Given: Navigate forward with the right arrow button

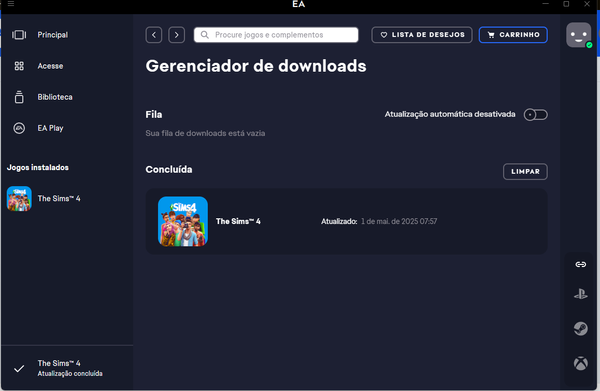Looking at the screenshot, I should coord(176,35).
